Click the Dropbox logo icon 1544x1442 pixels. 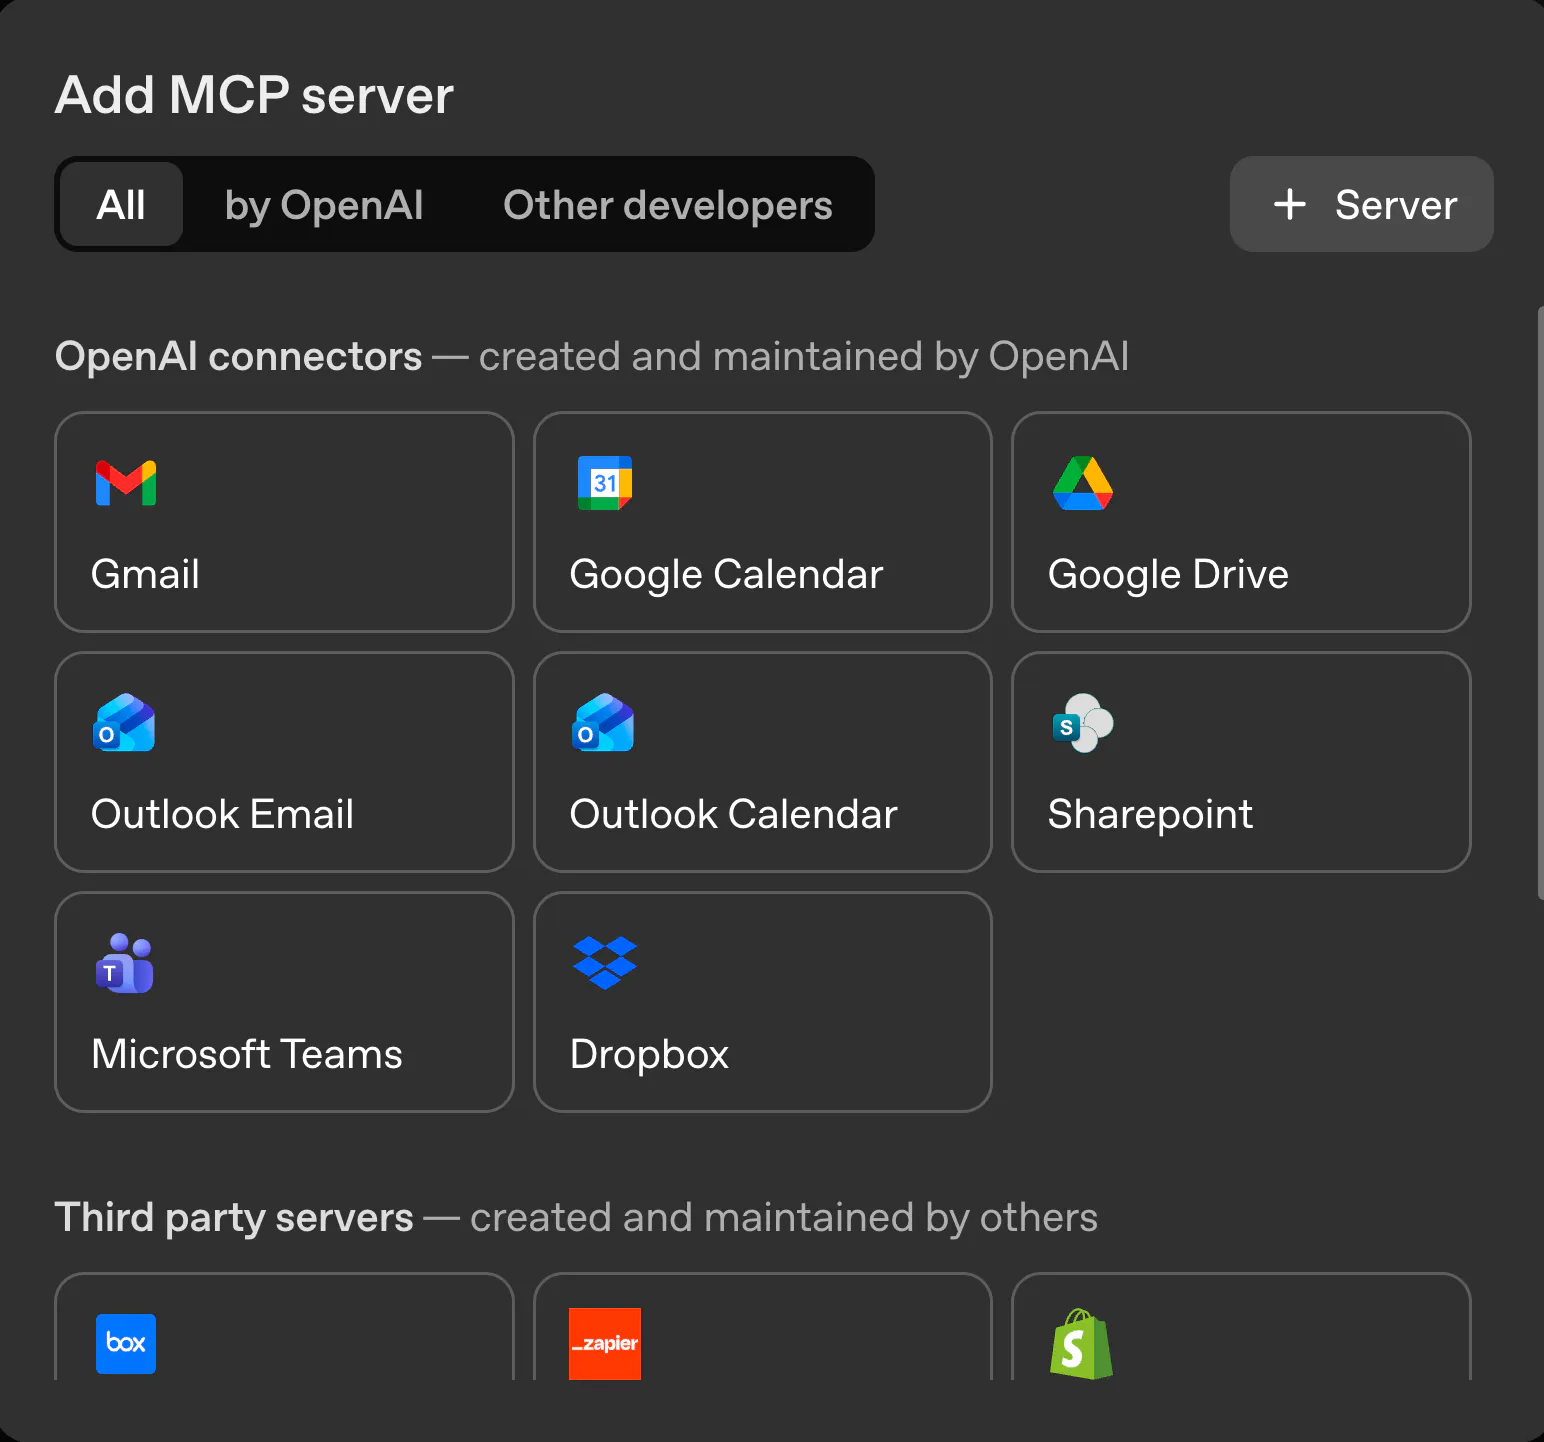[x=605, y=962]
